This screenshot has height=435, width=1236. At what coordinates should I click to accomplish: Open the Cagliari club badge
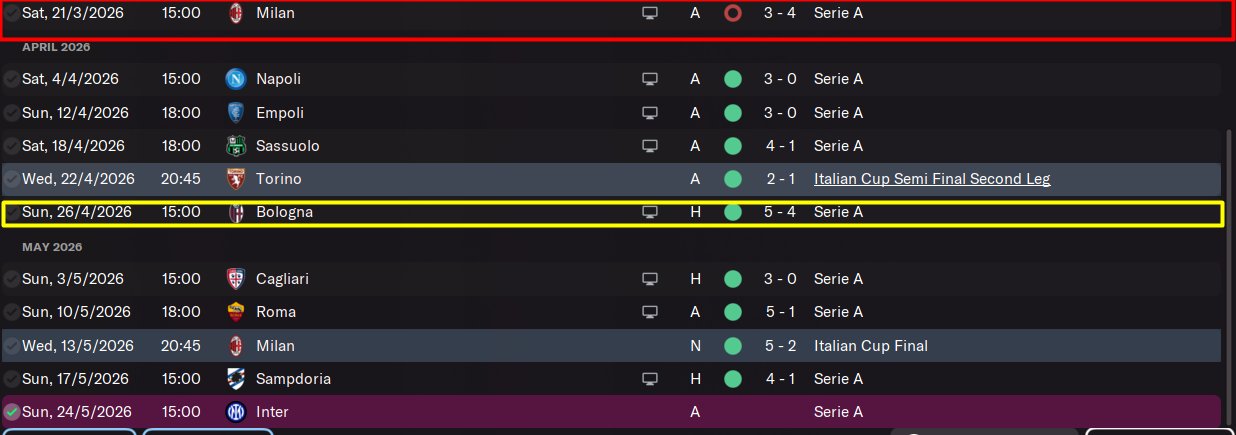coord(236,279)
